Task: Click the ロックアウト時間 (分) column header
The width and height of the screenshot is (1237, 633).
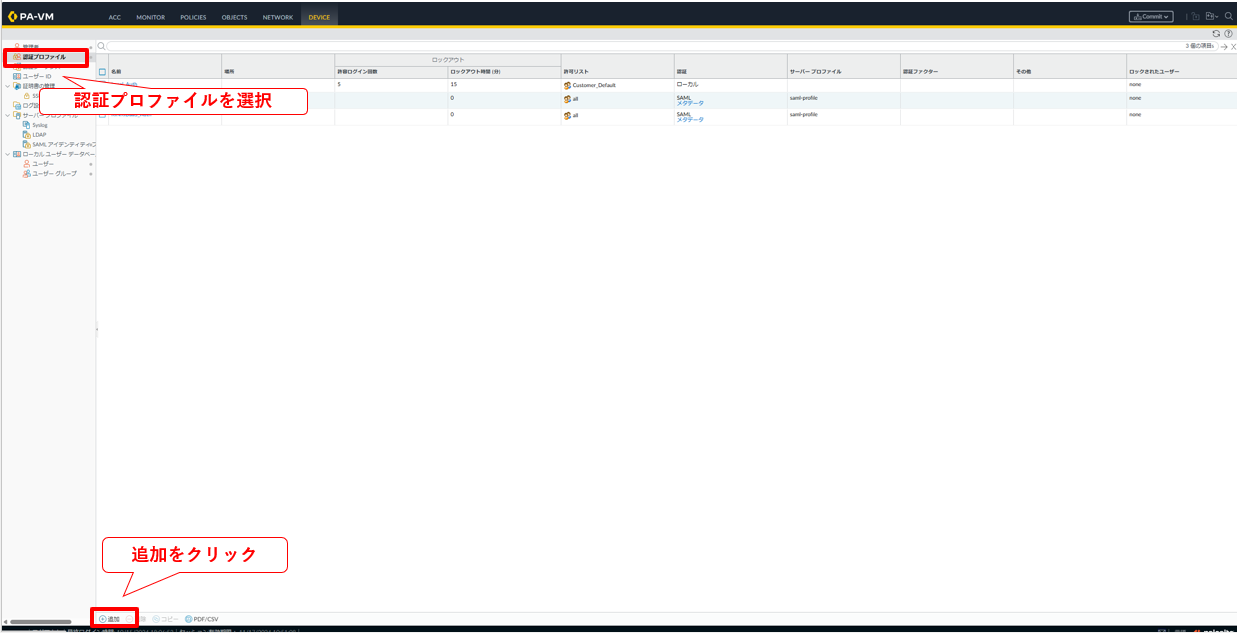Action: 504,72
